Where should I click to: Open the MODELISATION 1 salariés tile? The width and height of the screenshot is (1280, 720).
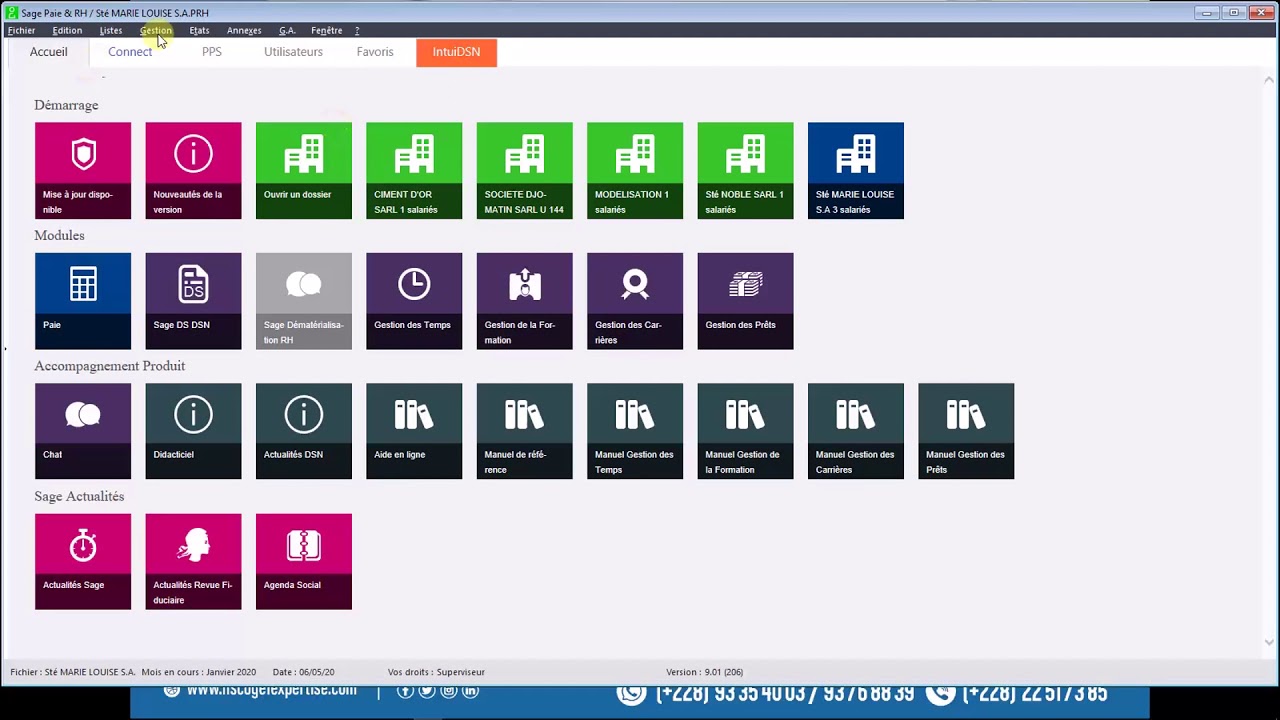point(635,170)
